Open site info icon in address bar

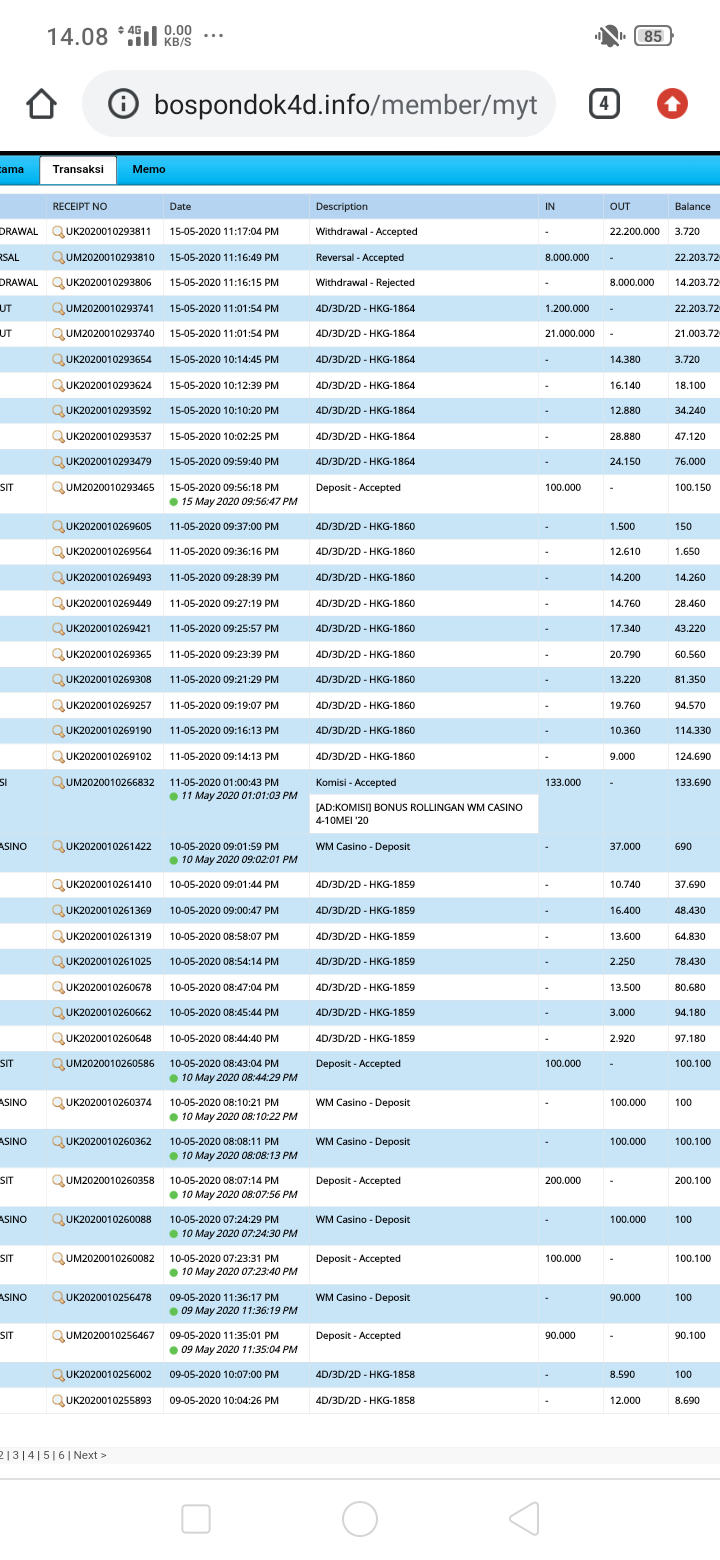[x=123, y=104]
